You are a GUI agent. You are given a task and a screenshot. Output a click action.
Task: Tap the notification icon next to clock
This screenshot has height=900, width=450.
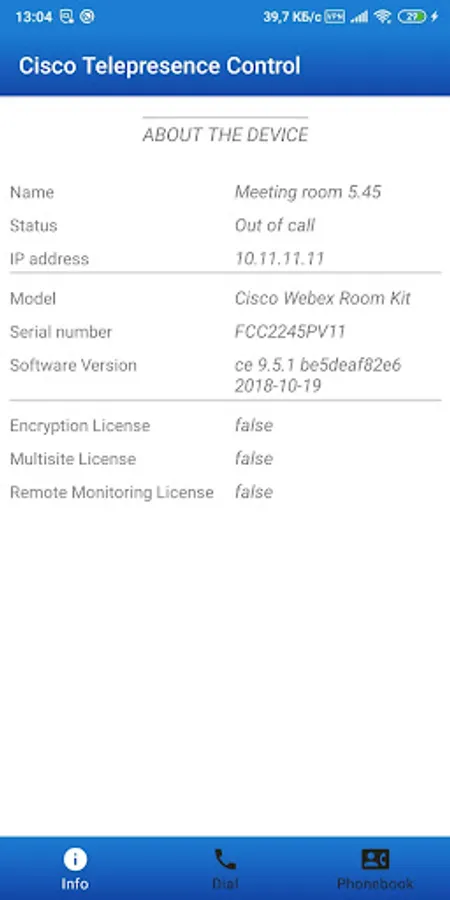pos(67,17)
